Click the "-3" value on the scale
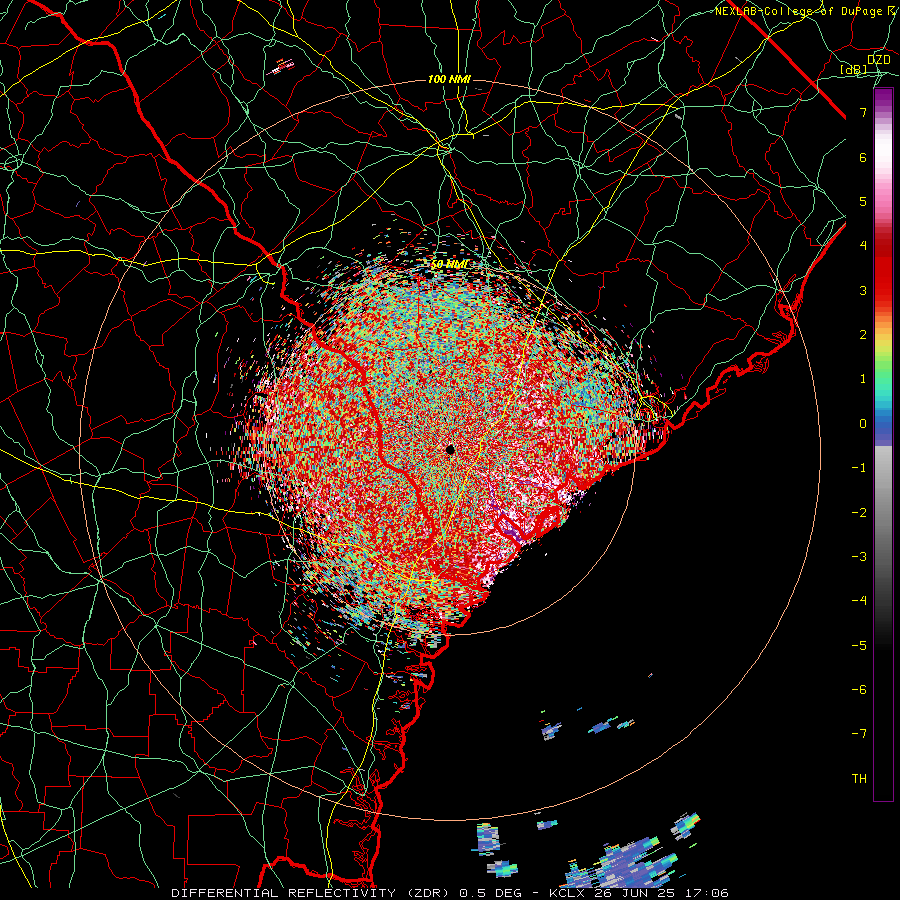This screenshot has width=900, height=900. click(x=859, y=557)
